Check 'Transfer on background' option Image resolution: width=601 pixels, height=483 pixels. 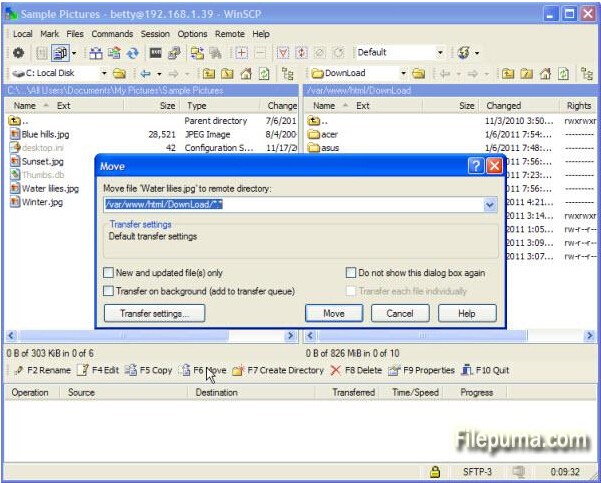[109, 291]
